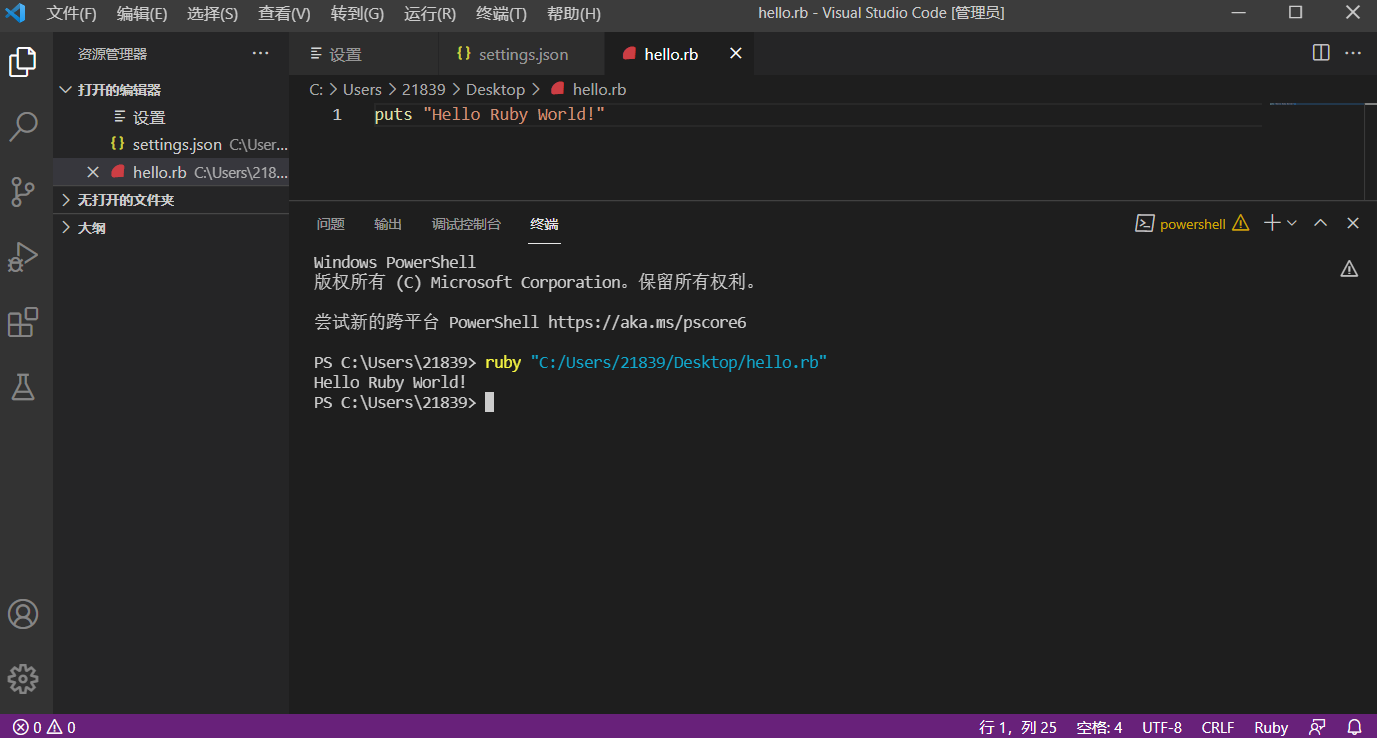Image resolution: width=1377 pixels, height=738 pixels.
Task: Create a new terminal with the plus icon
Action: (1272, 223)
